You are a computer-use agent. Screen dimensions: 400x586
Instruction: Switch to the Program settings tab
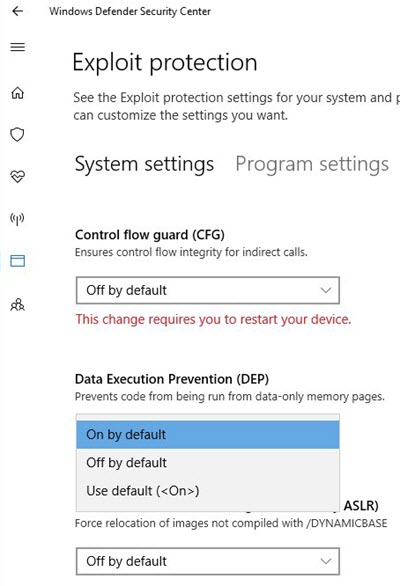click(x=312, y=164)
